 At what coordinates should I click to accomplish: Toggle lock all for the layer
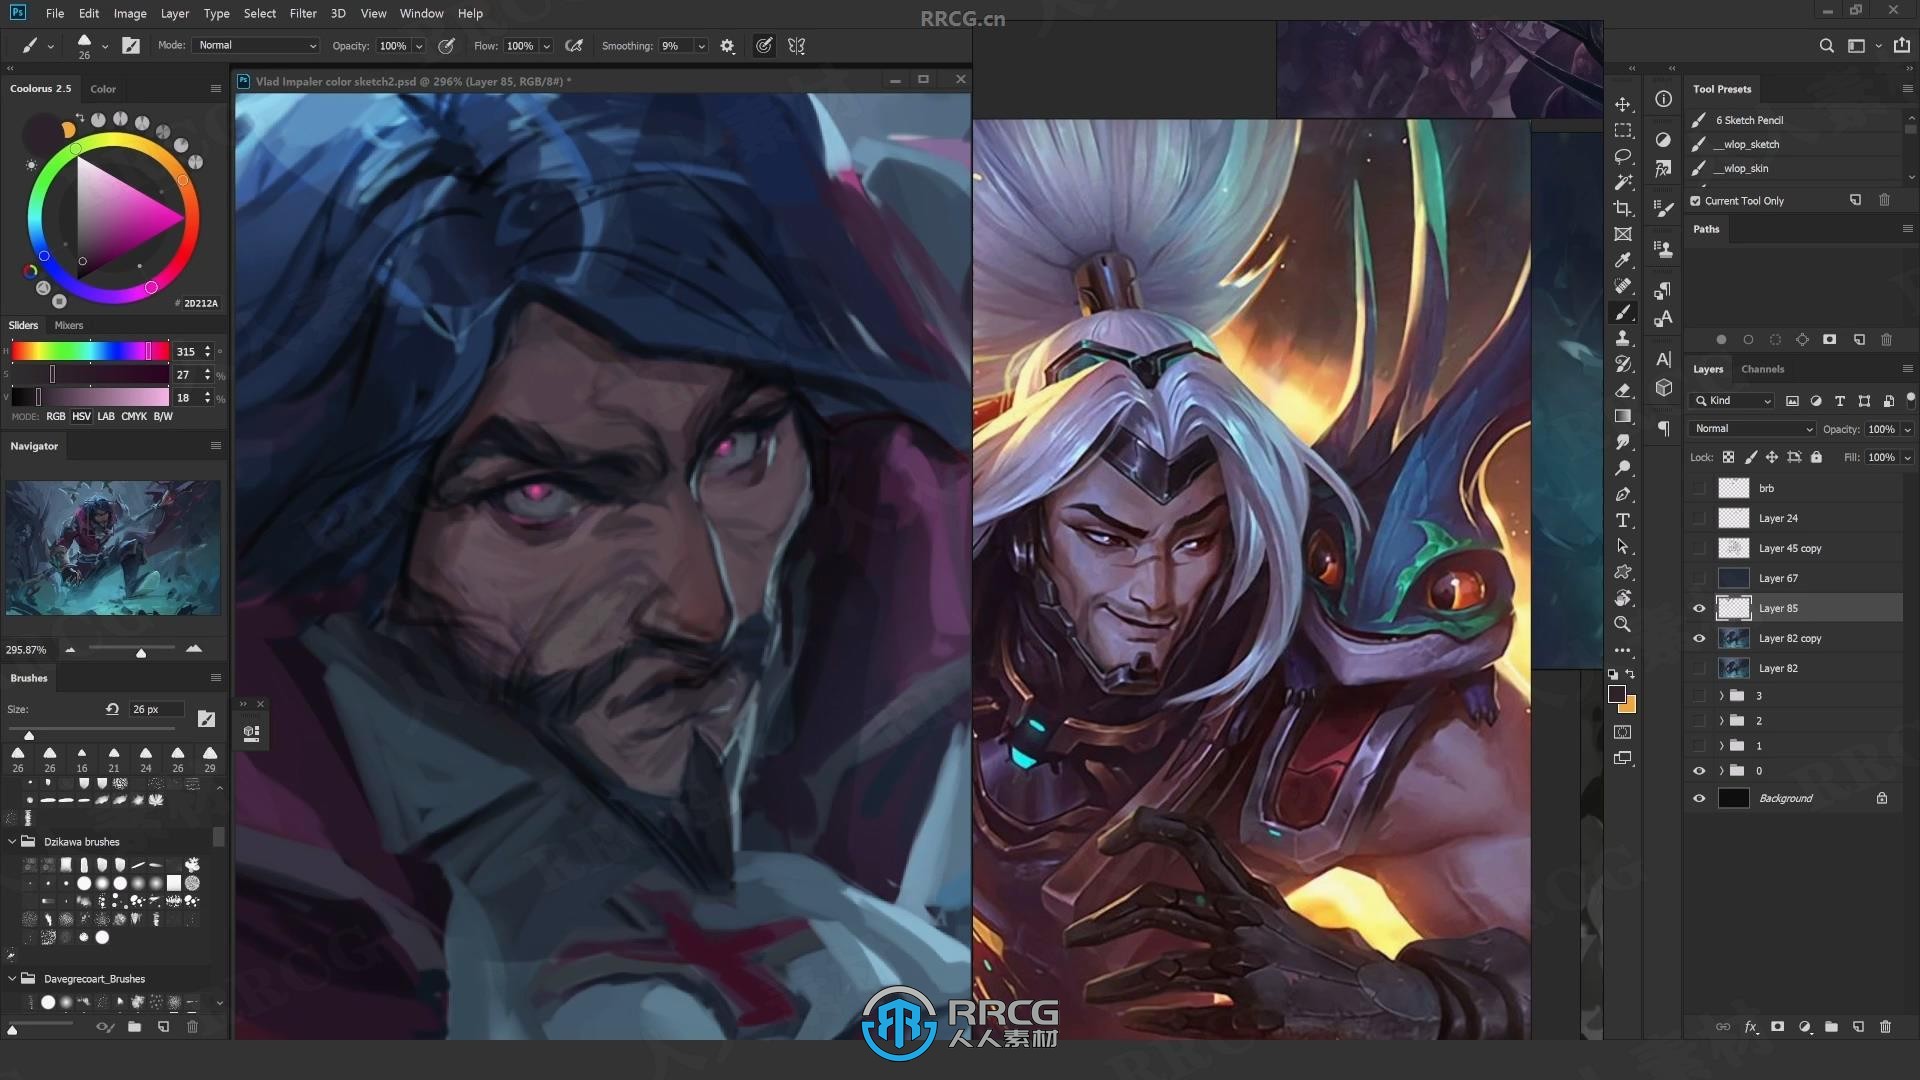pos(1816,457)
